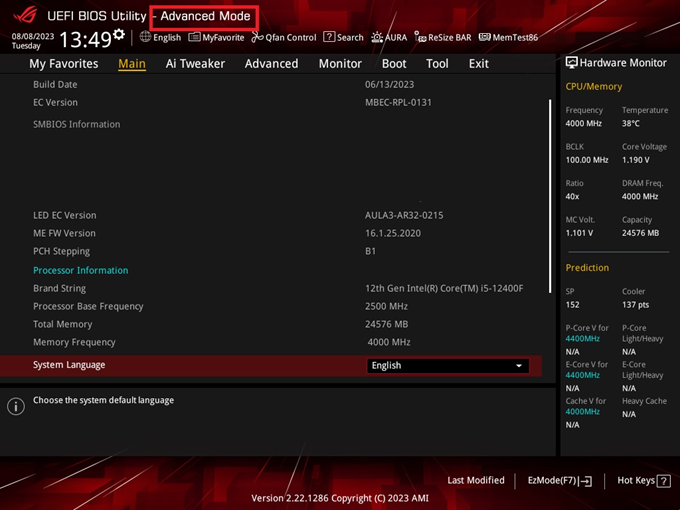This screenshot has height=510, width=680.
Task: Click the AULA3-AR32-0215 value
Action: tap(404, 216)
